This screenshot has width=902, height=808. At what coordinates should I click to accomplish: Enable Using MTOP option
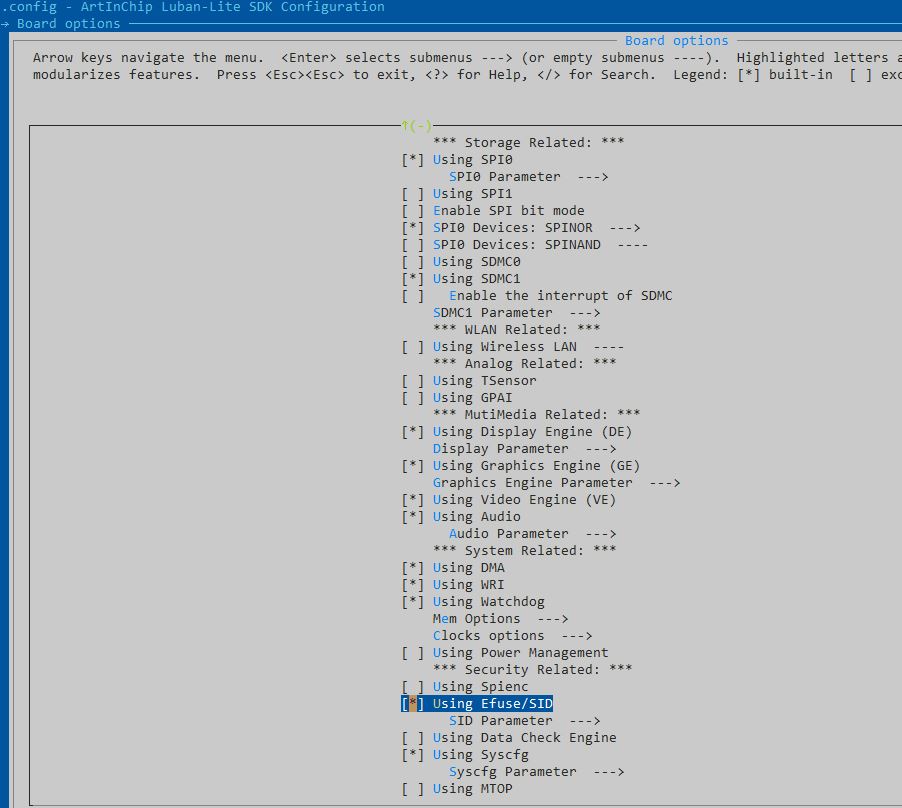point(412,789)
